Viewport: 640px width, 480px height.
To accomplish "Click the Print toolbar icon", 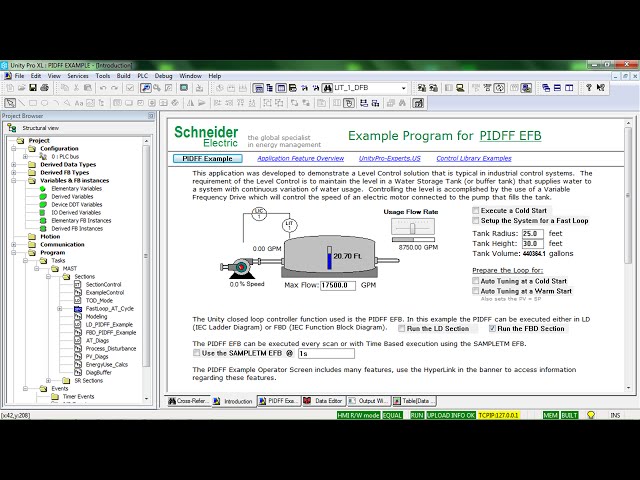I will [44, 88].
